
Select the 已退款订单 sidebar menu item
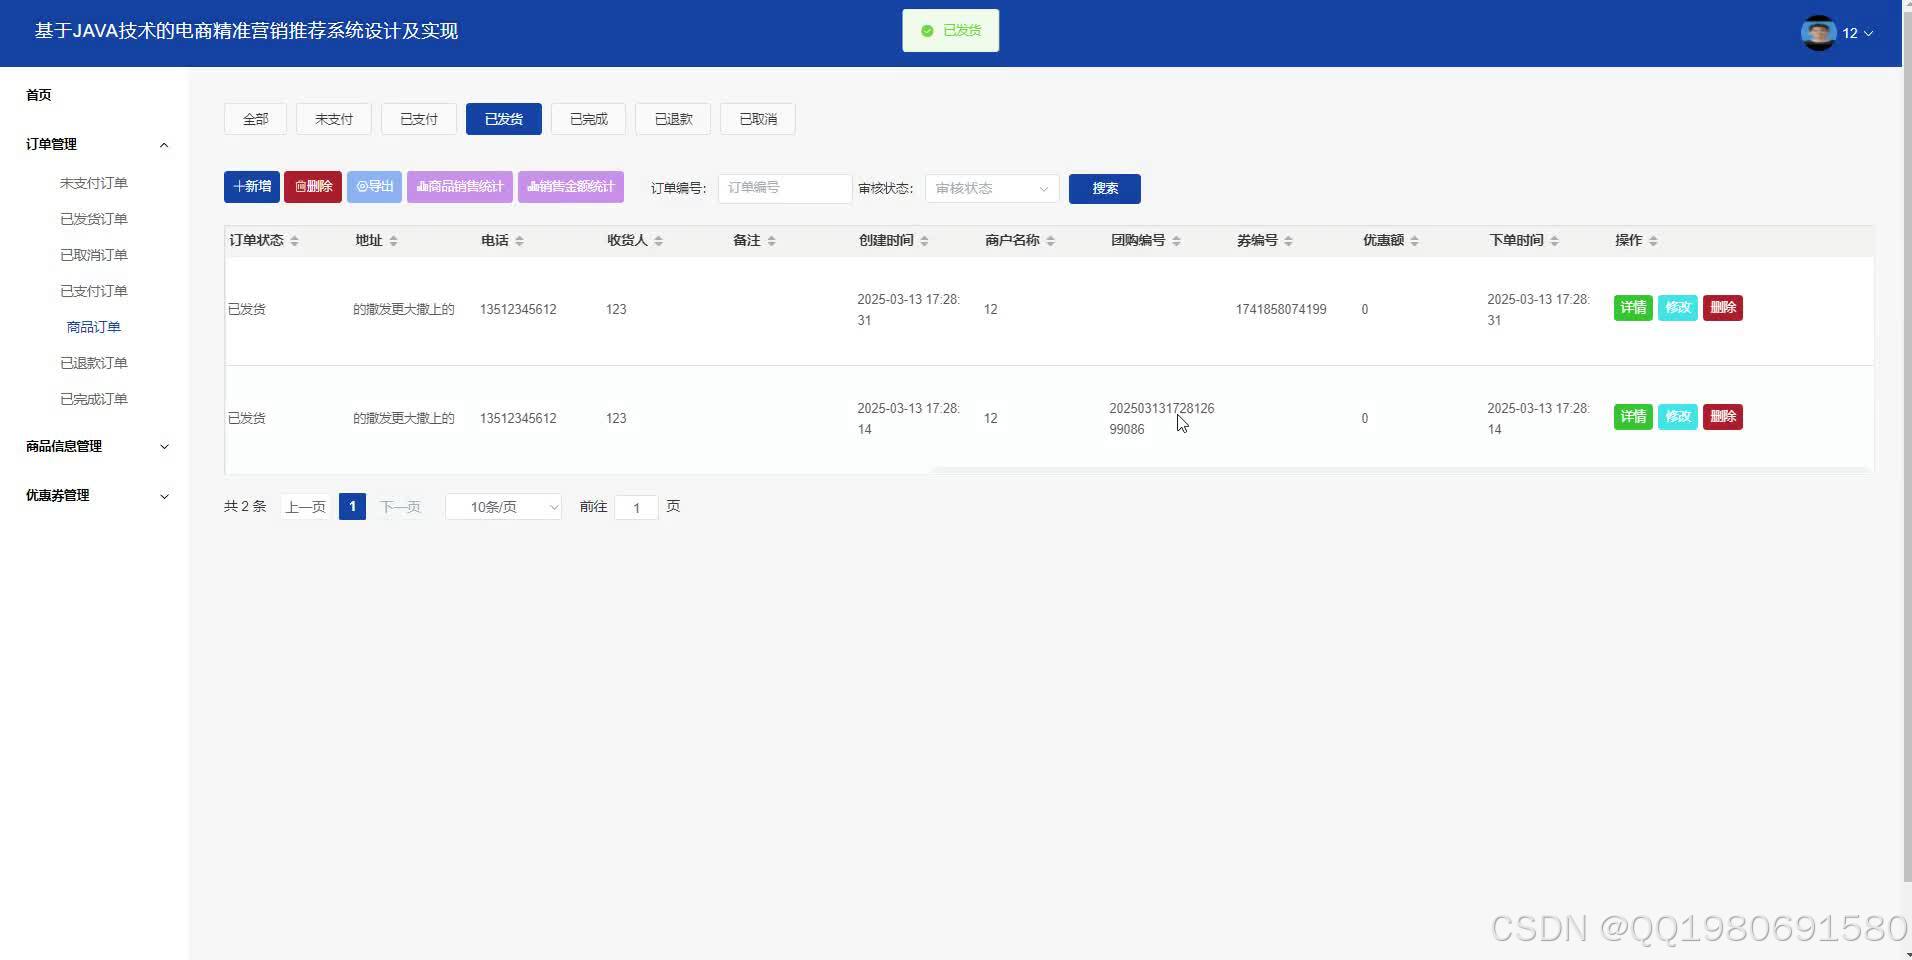[94, 362]
